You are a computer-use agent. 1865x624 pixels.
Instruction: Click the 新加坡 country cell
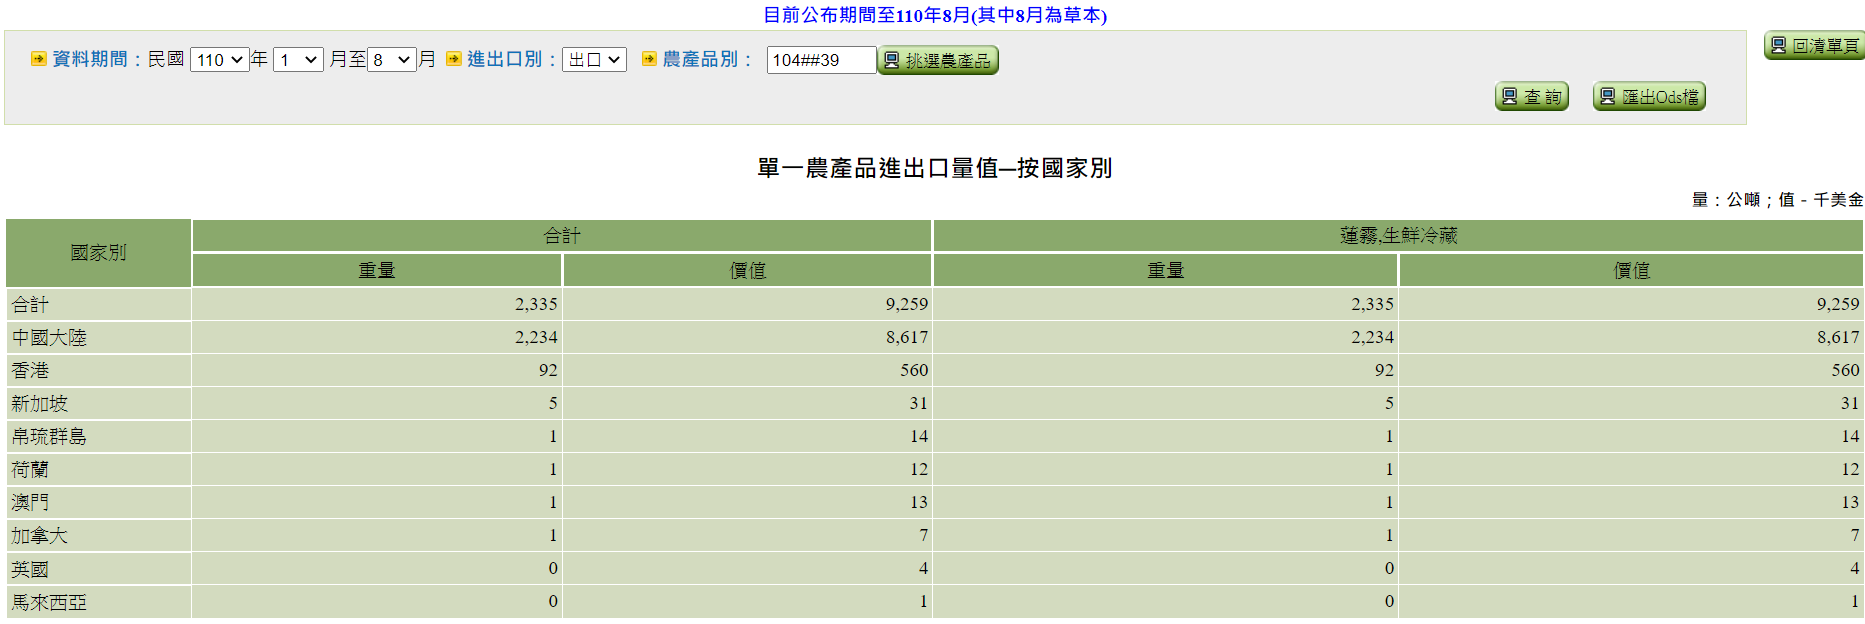pos(40,404)
